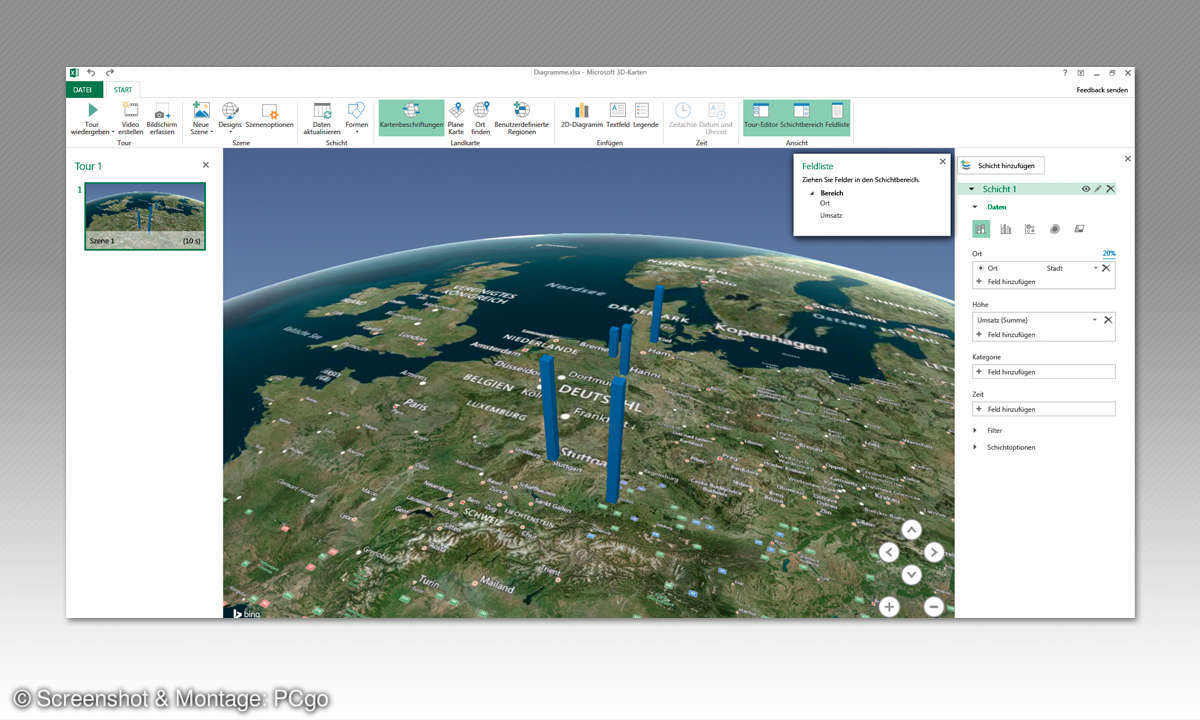Insert a Legende
The width and height of the screenshot is (1200, 720).
click(645, 116)
